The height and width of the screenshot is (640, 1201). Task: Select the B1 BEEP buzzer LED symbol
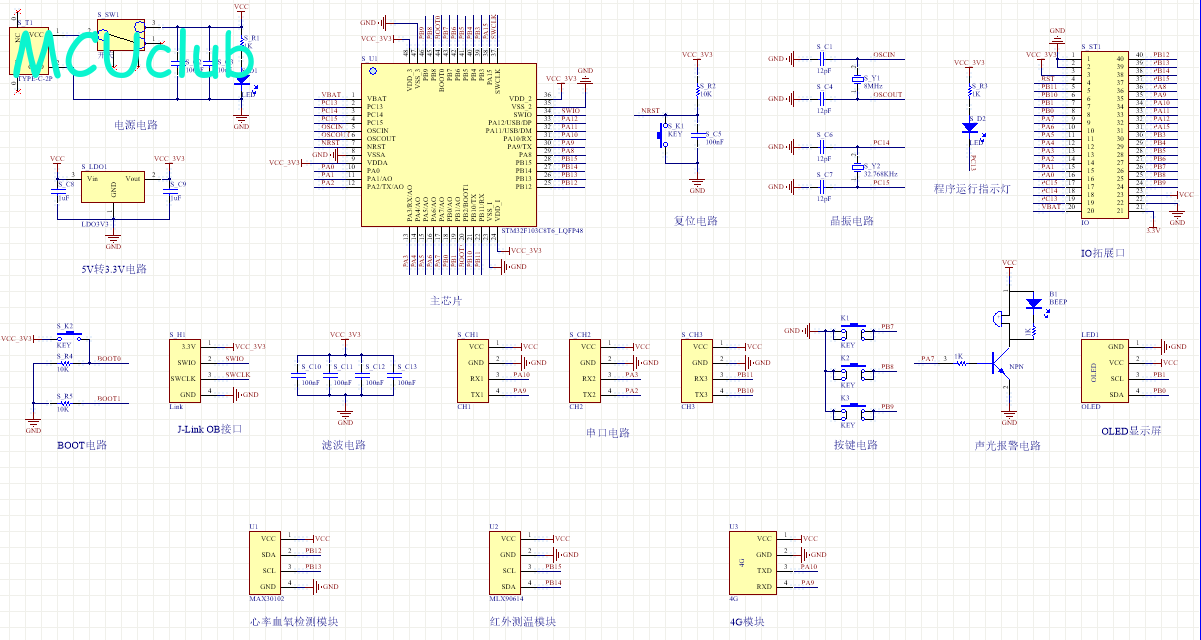(x=1033, y=303)
